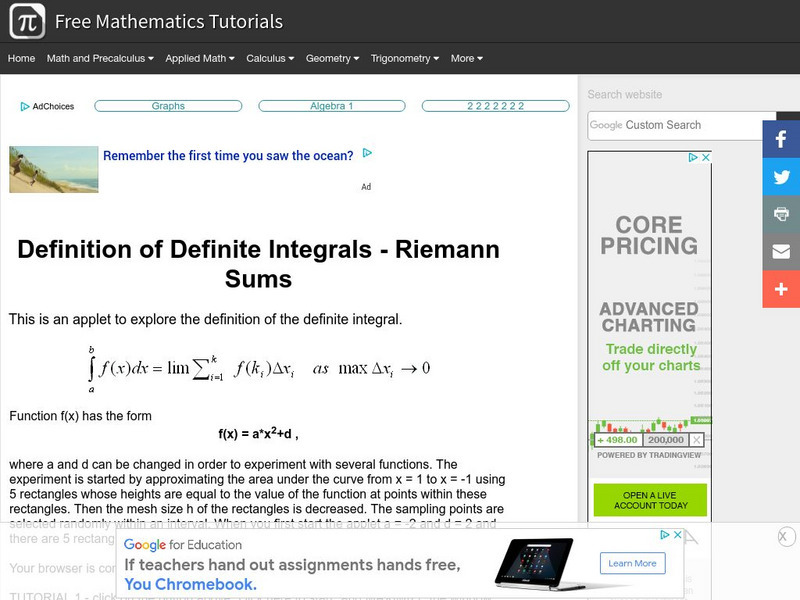Open 'Remember the first time you saw the ocean?' link
Viewport: 800px width, 600px height.
point(228,156)
